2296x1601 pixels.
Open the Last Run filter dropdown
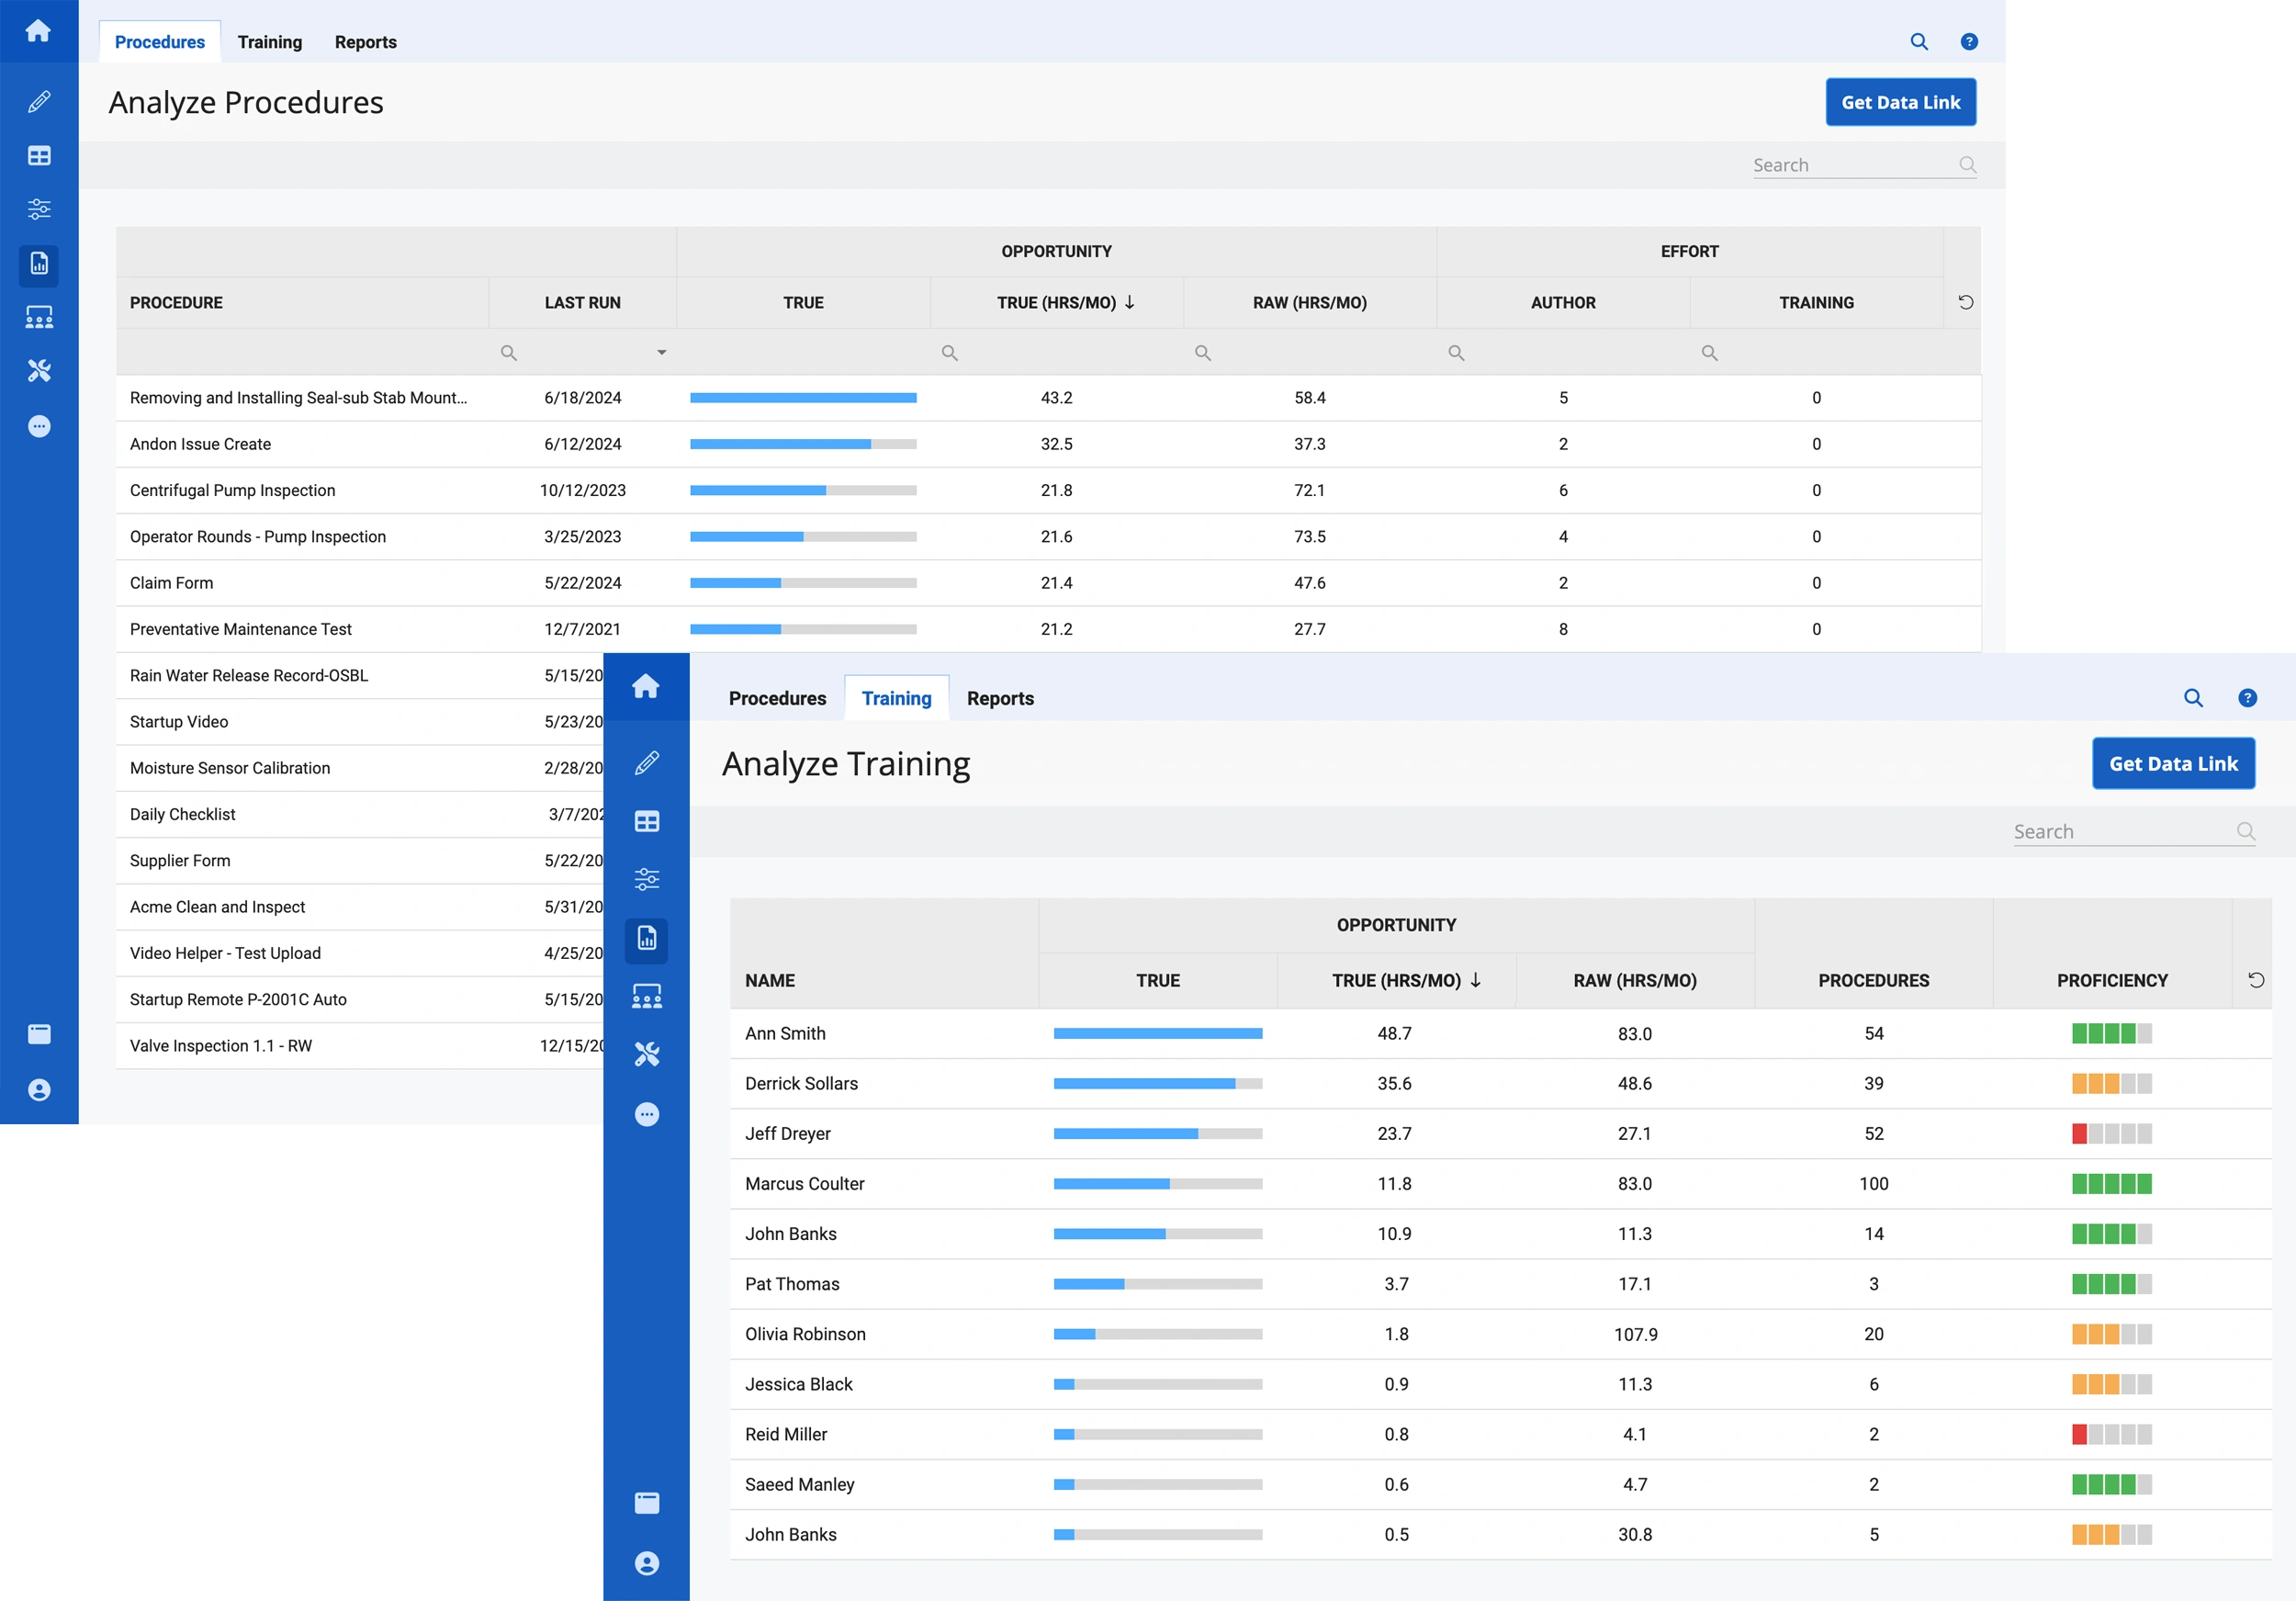(x=660, y=352)
